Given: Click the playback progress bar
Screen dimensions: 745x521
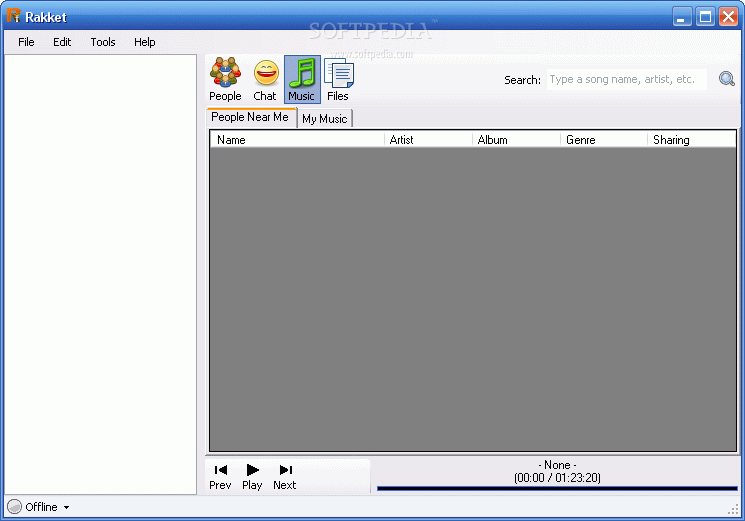Looking at the screenshot, I should tap(557, 488).
